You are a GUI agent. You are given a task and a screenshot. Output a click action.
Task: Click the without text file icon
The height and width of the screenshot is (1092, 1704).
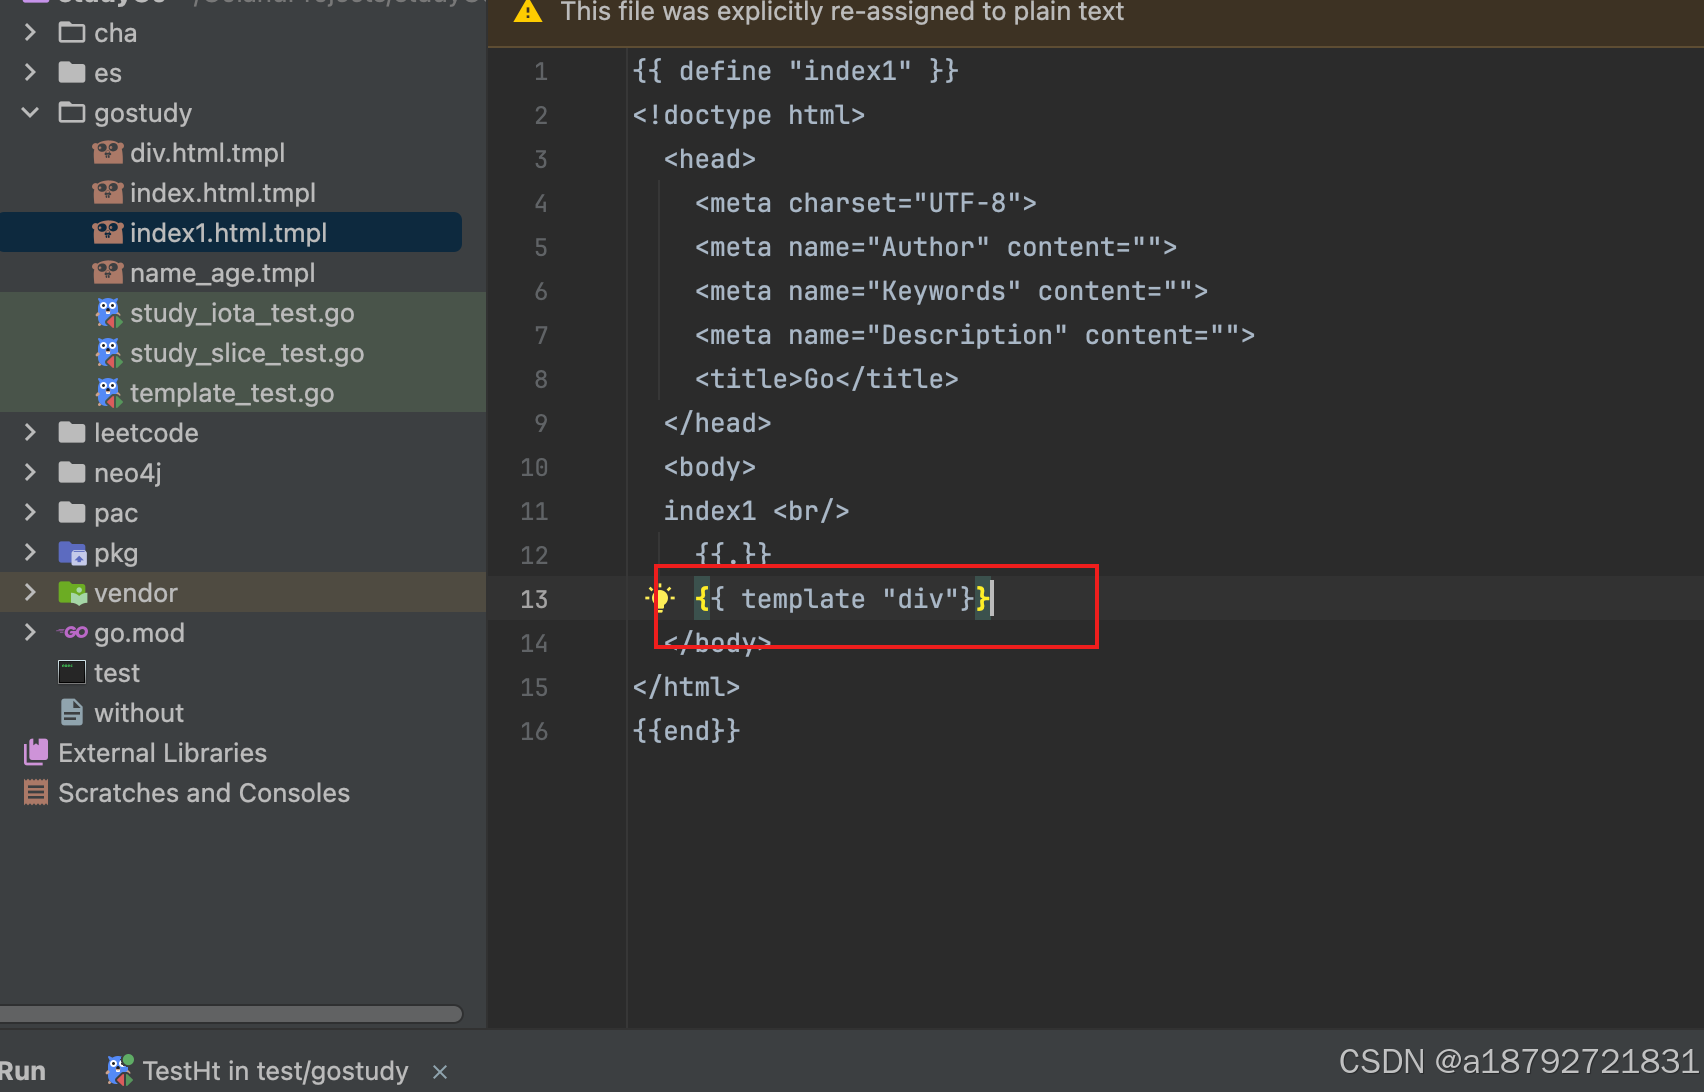pyautogui.click(x=72, y=712)
